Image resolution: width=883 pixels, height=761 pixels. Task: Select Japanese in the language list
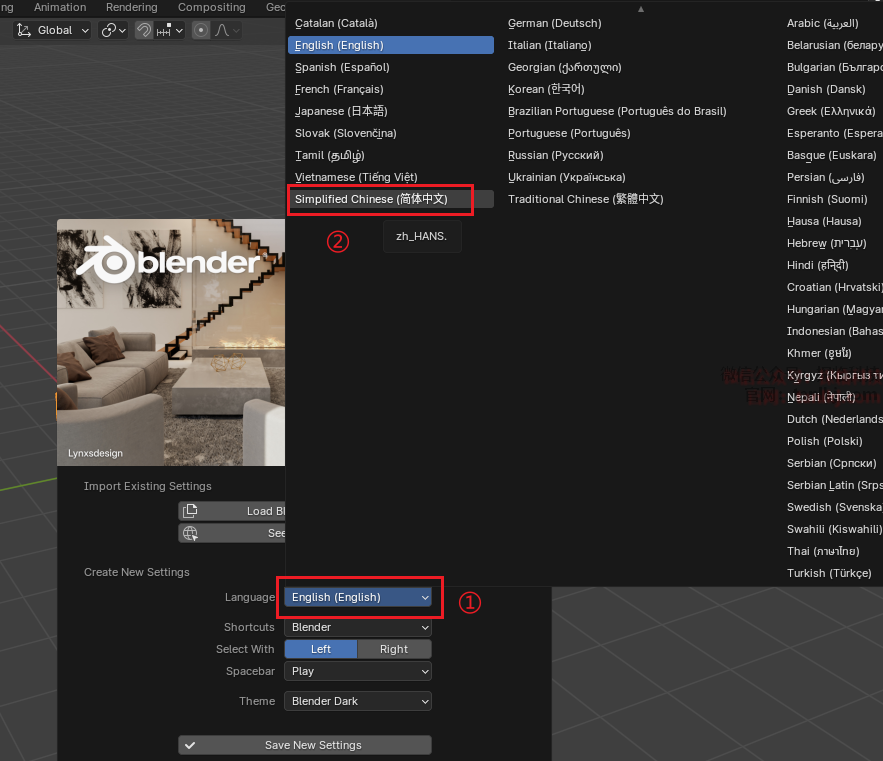(341, 111)
